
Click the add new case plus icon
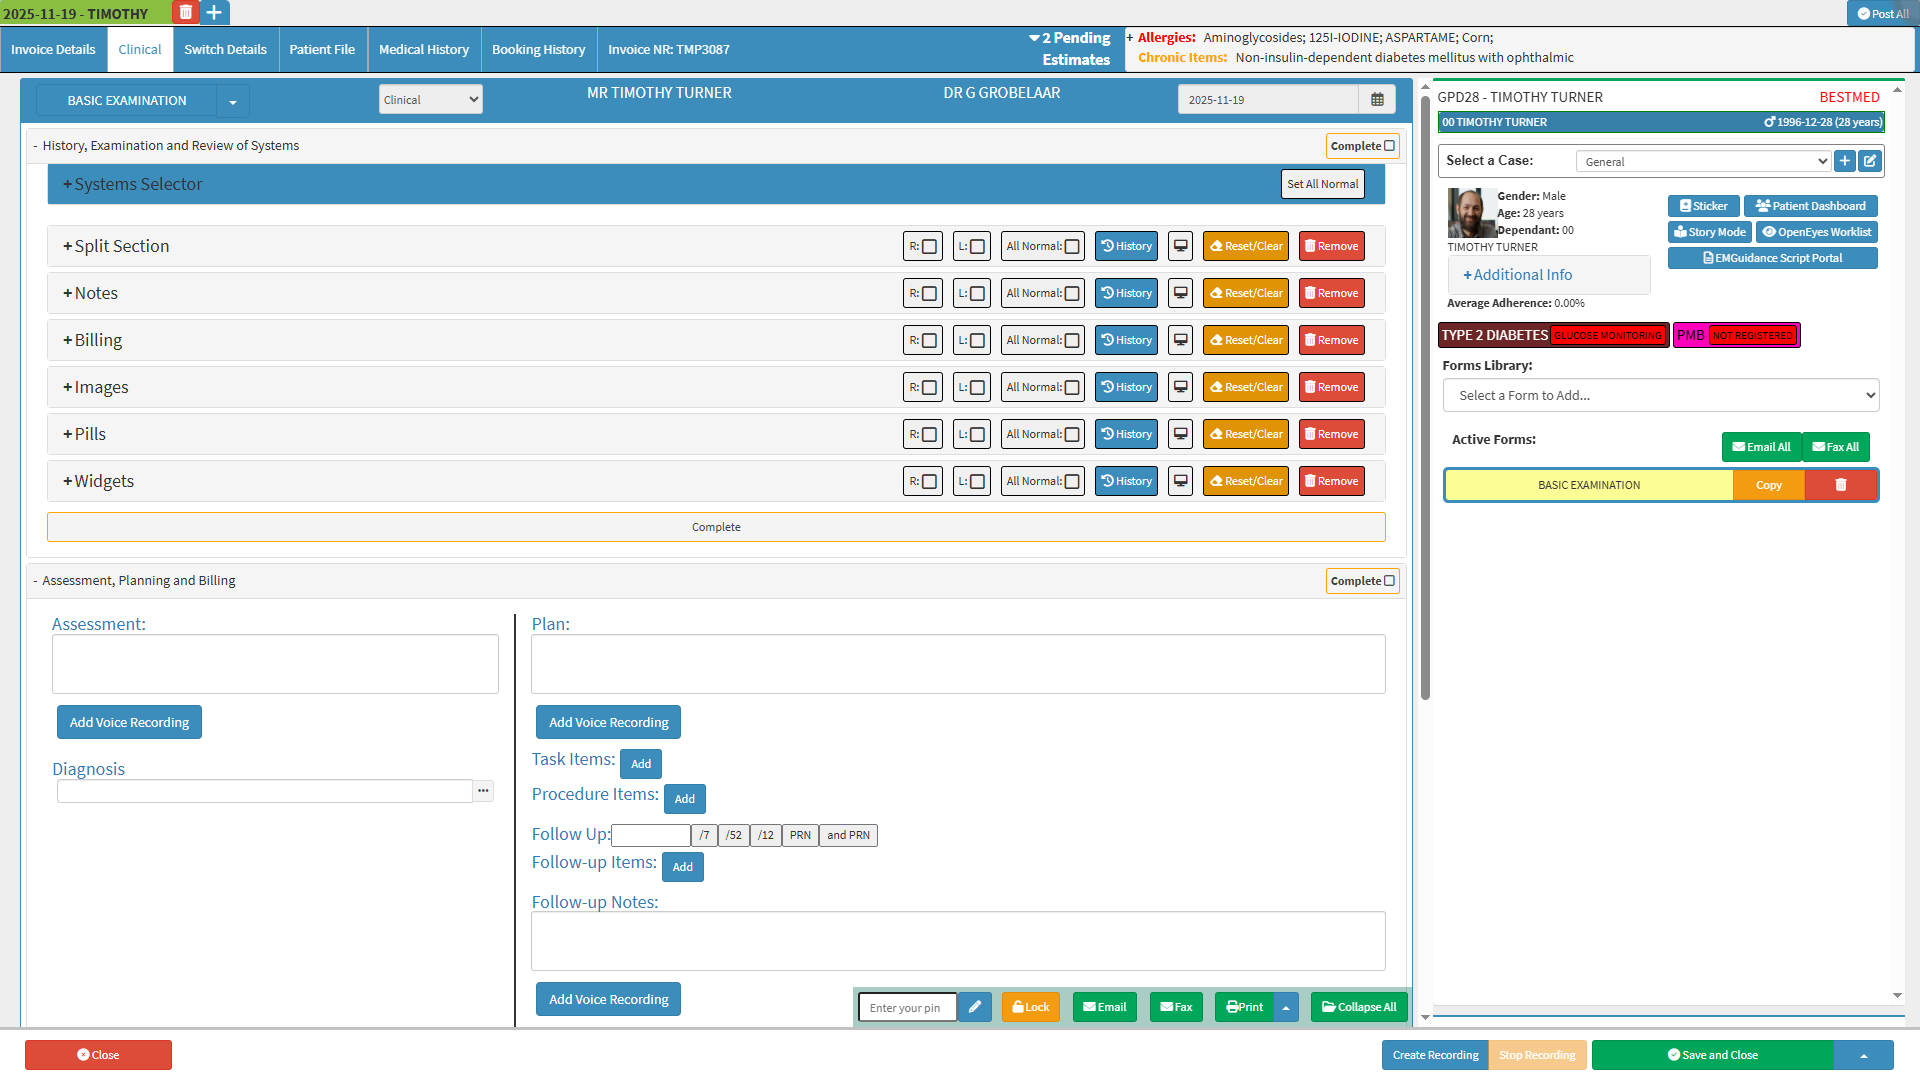[1845, 161]
